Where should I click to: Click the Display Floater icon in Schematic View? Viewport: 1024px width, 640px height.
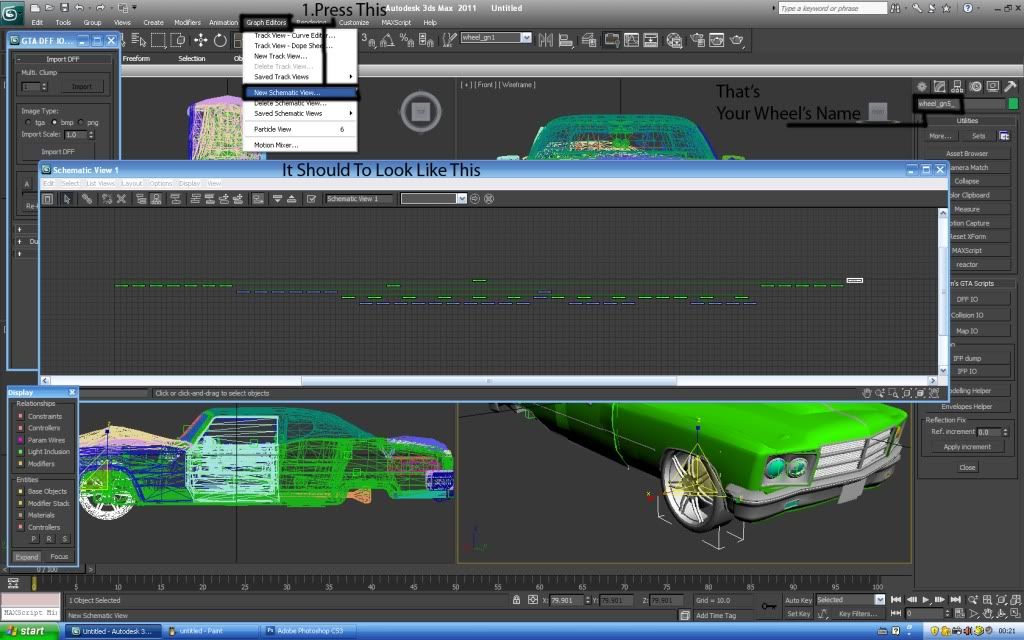pos(48,199)
